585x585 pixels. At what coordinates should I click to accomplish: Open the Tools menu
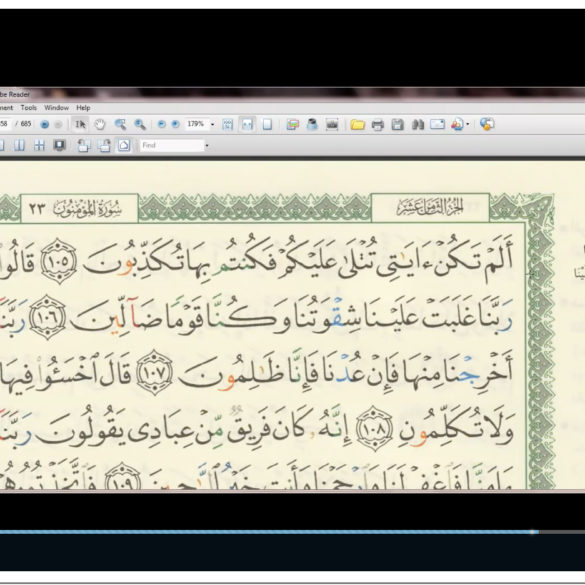tap(29, 108)
